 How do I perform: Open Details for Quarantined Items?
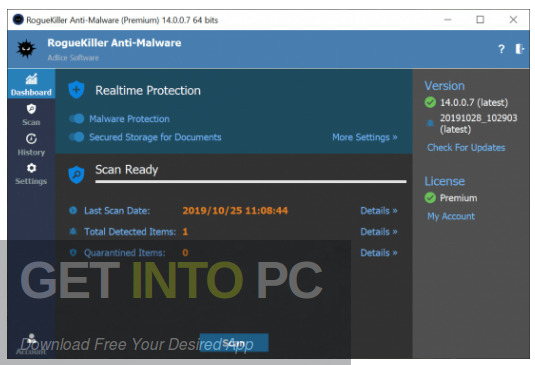[379, 253]
